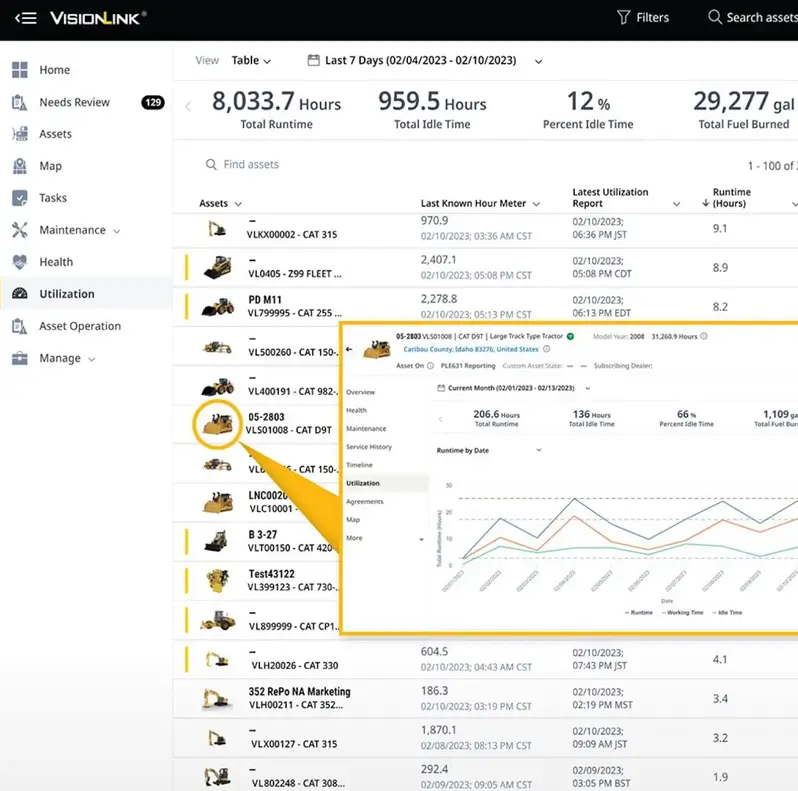
Task: Expand the Maintenance sidebar submenu
Action: coord(79,230)
